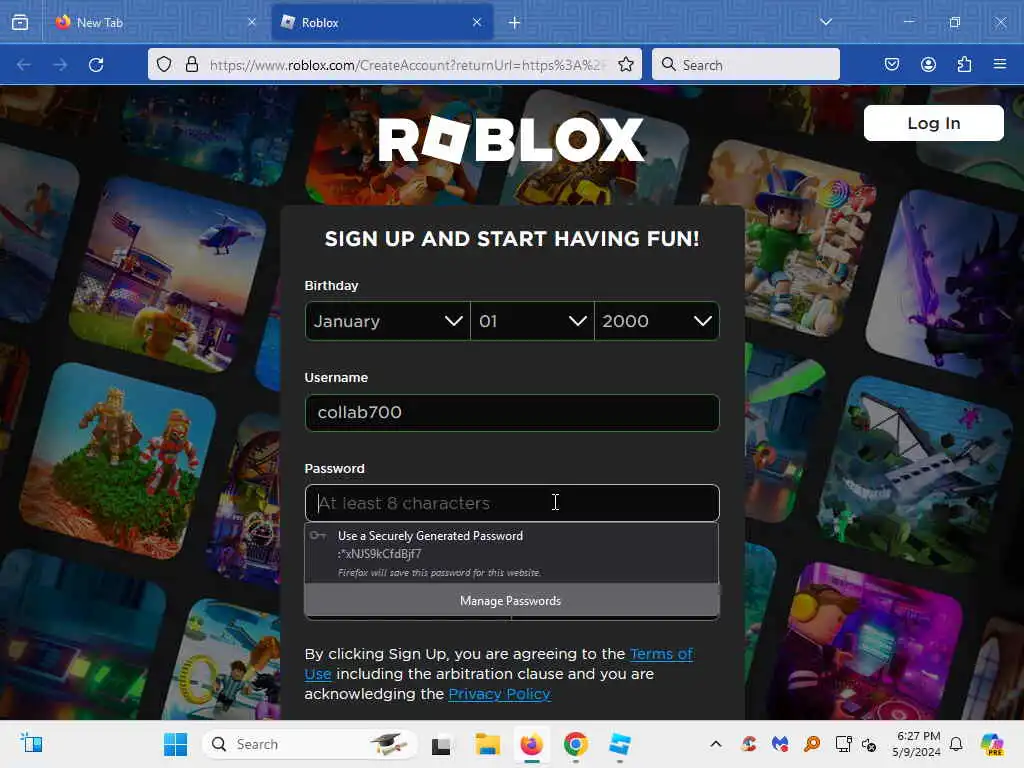
Task: Open the Windows Start menu
Action: tap(175, 744)
